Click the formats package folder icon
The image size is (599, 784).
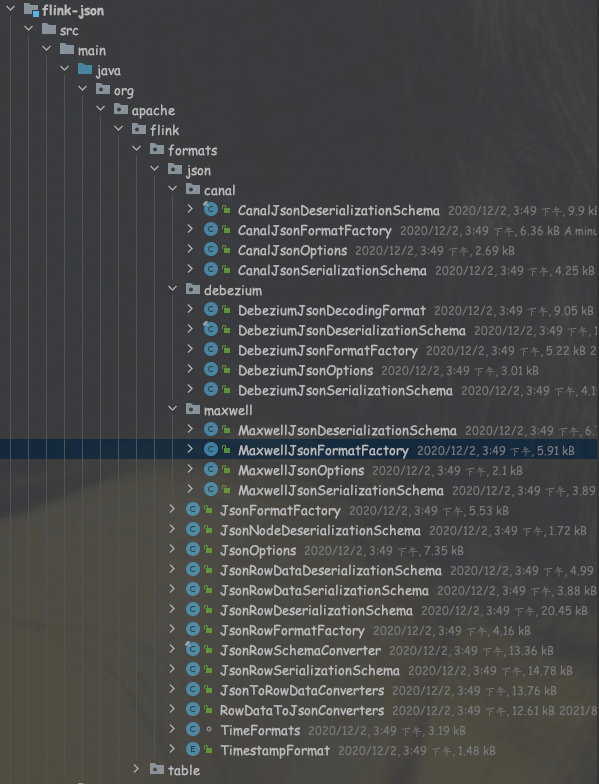click(x=157, y=149)
